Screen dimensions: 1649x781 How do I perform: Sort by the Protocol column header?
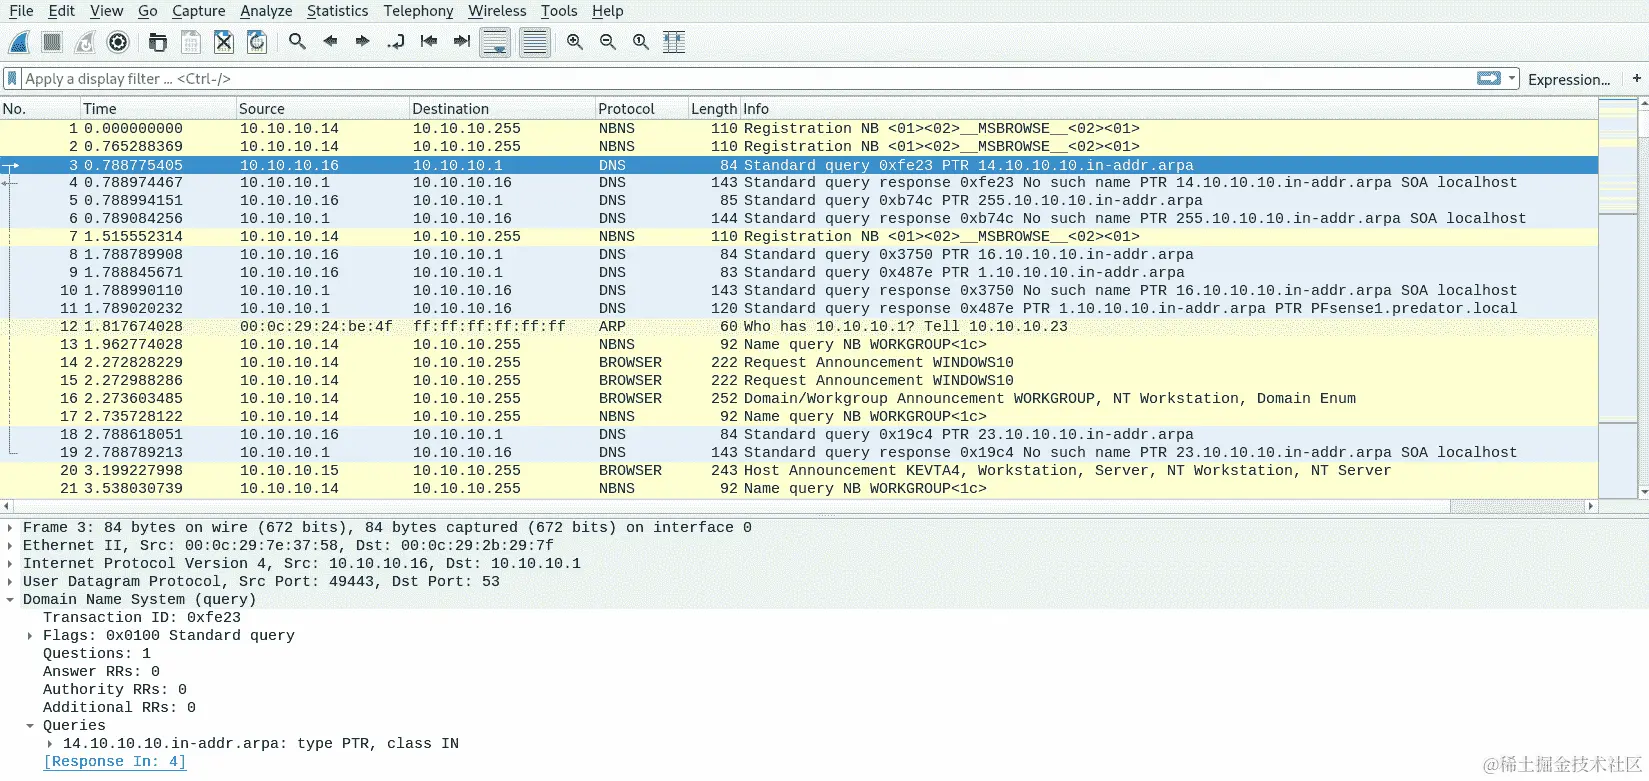(x=640, y=108)
